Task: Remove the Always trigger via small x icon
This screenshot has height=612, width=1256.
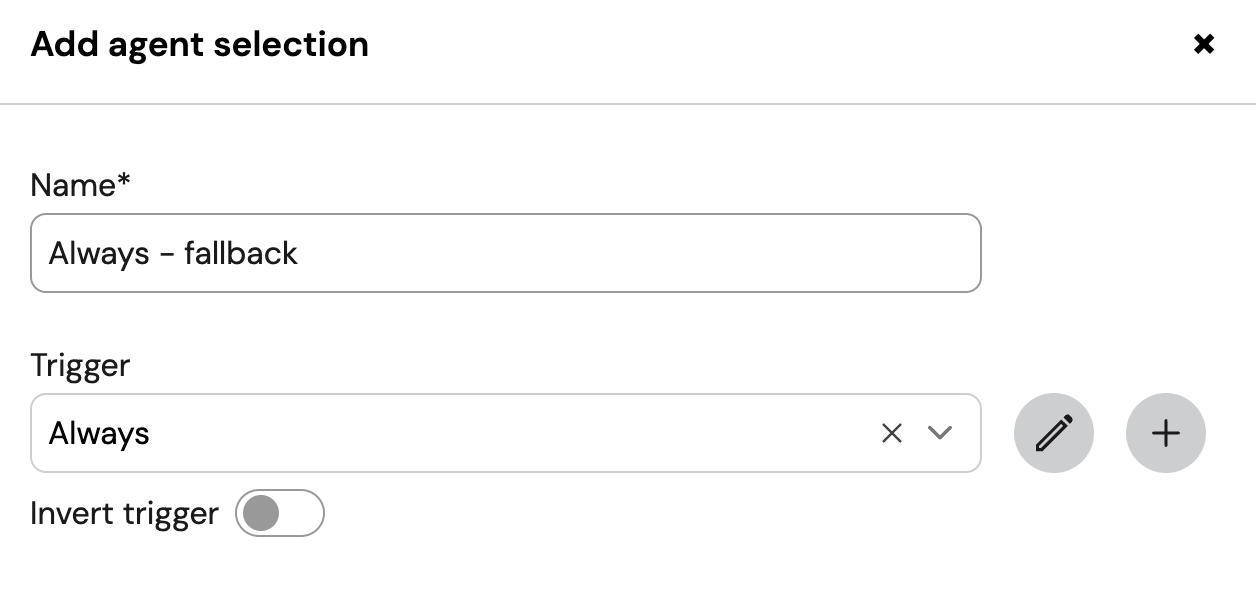Action: pos(892,433)
